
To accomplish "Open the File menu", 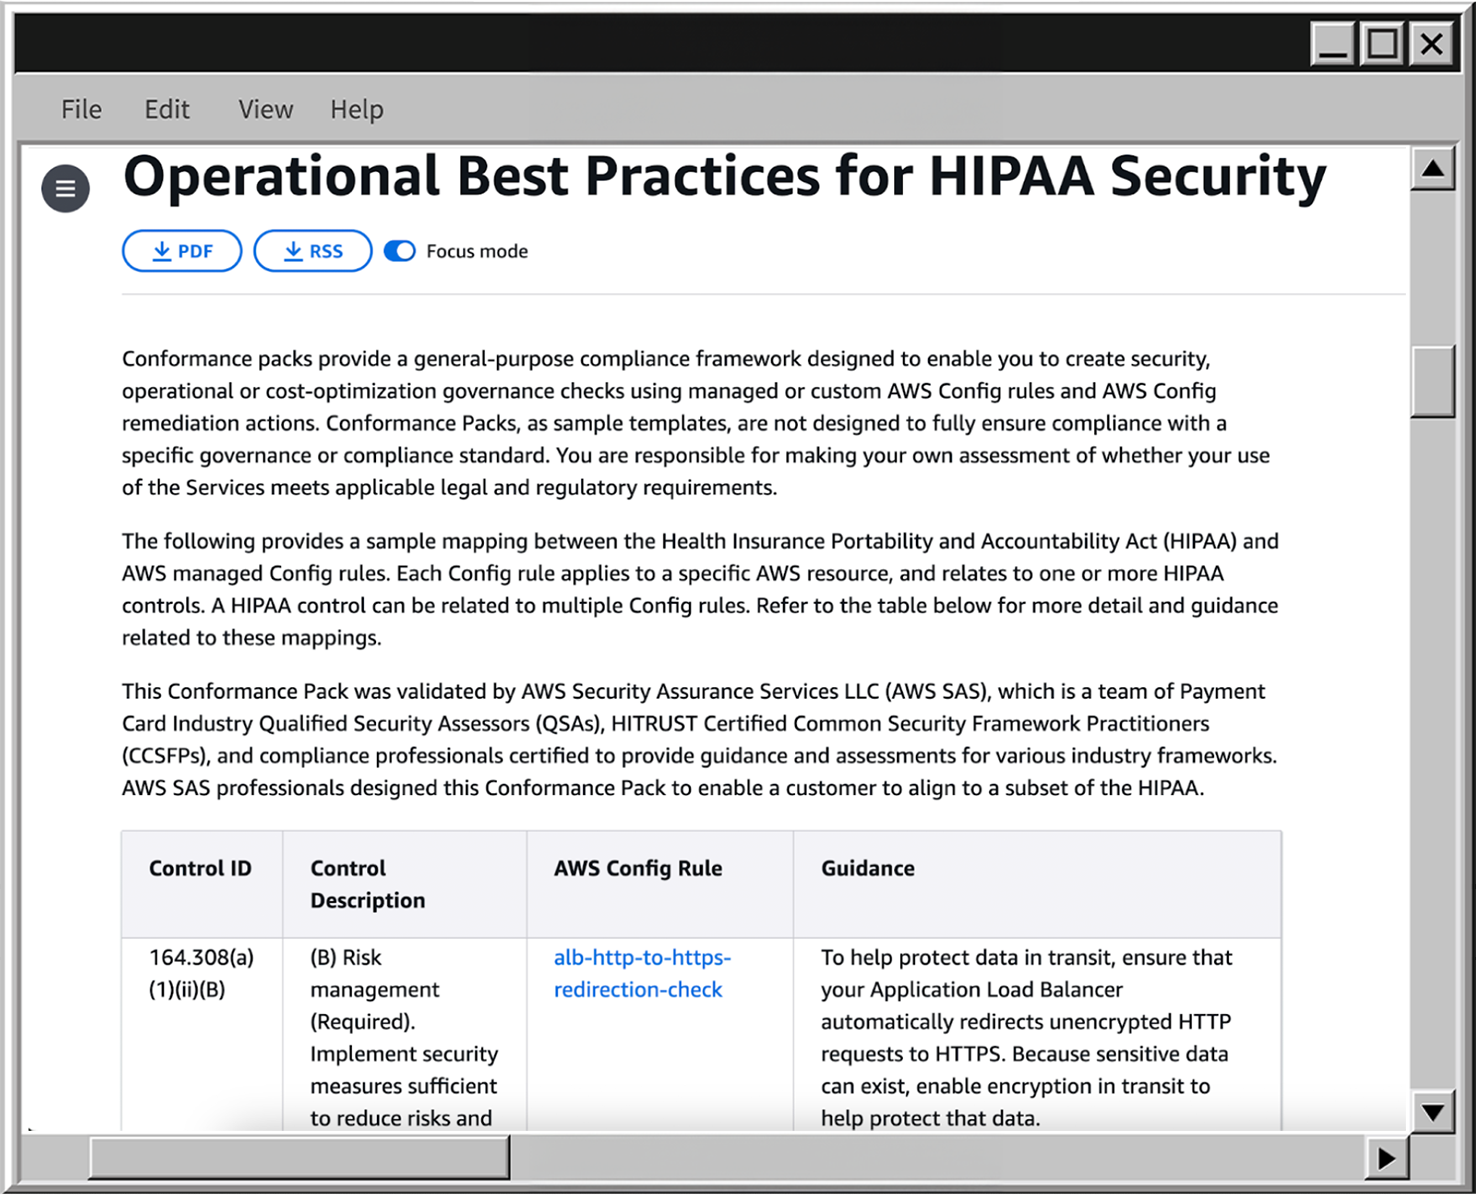I will pyautogui.click(x=81, y=109).
